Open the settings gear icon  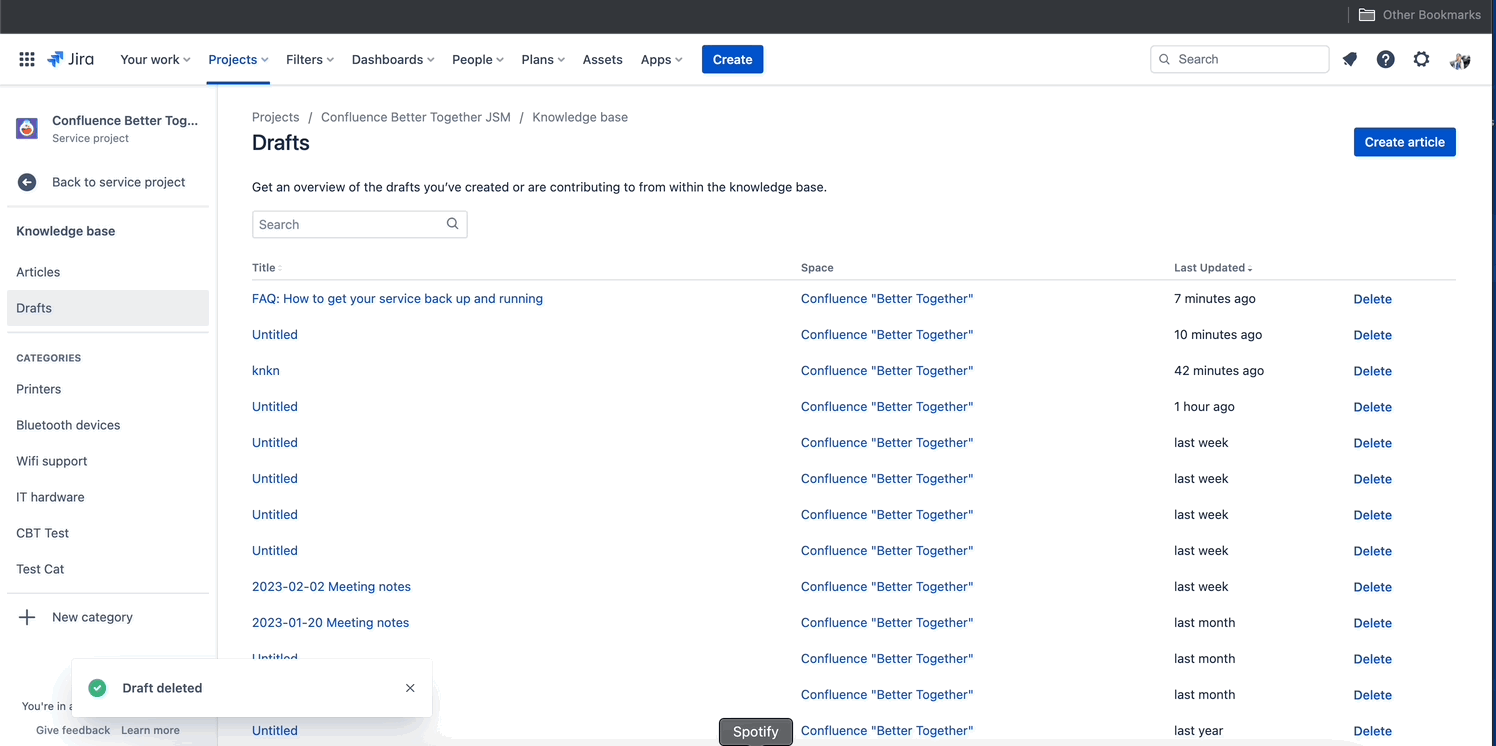(x=1422, y=60)
